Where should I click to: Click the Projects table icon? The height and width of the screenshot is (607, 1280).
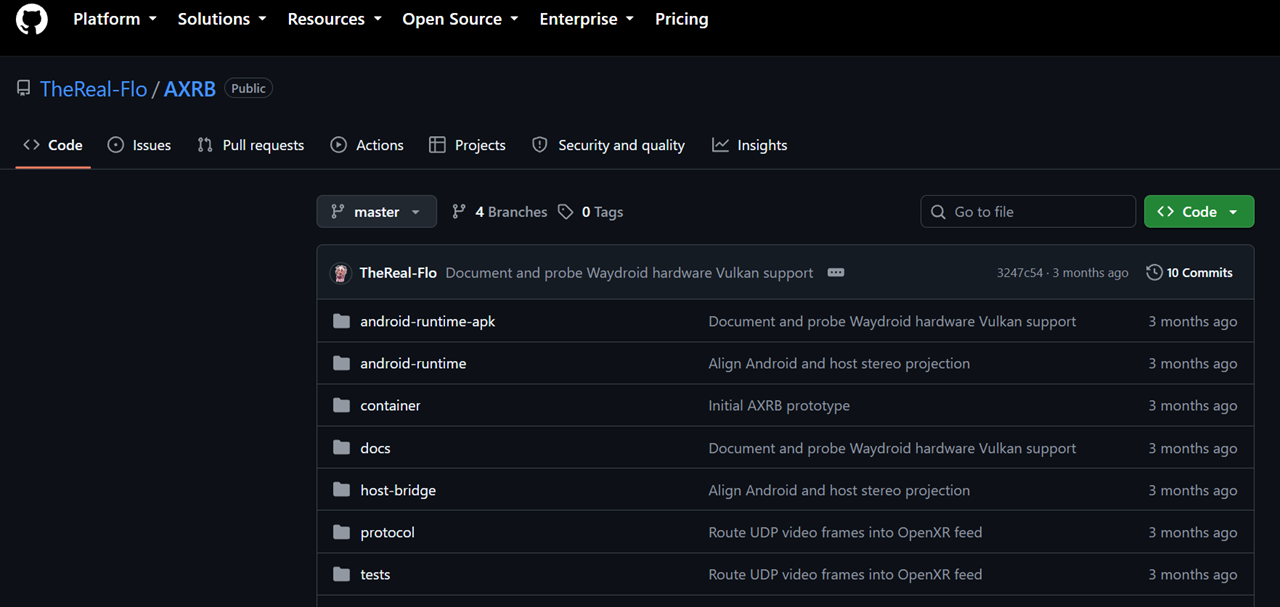(437, 145)
